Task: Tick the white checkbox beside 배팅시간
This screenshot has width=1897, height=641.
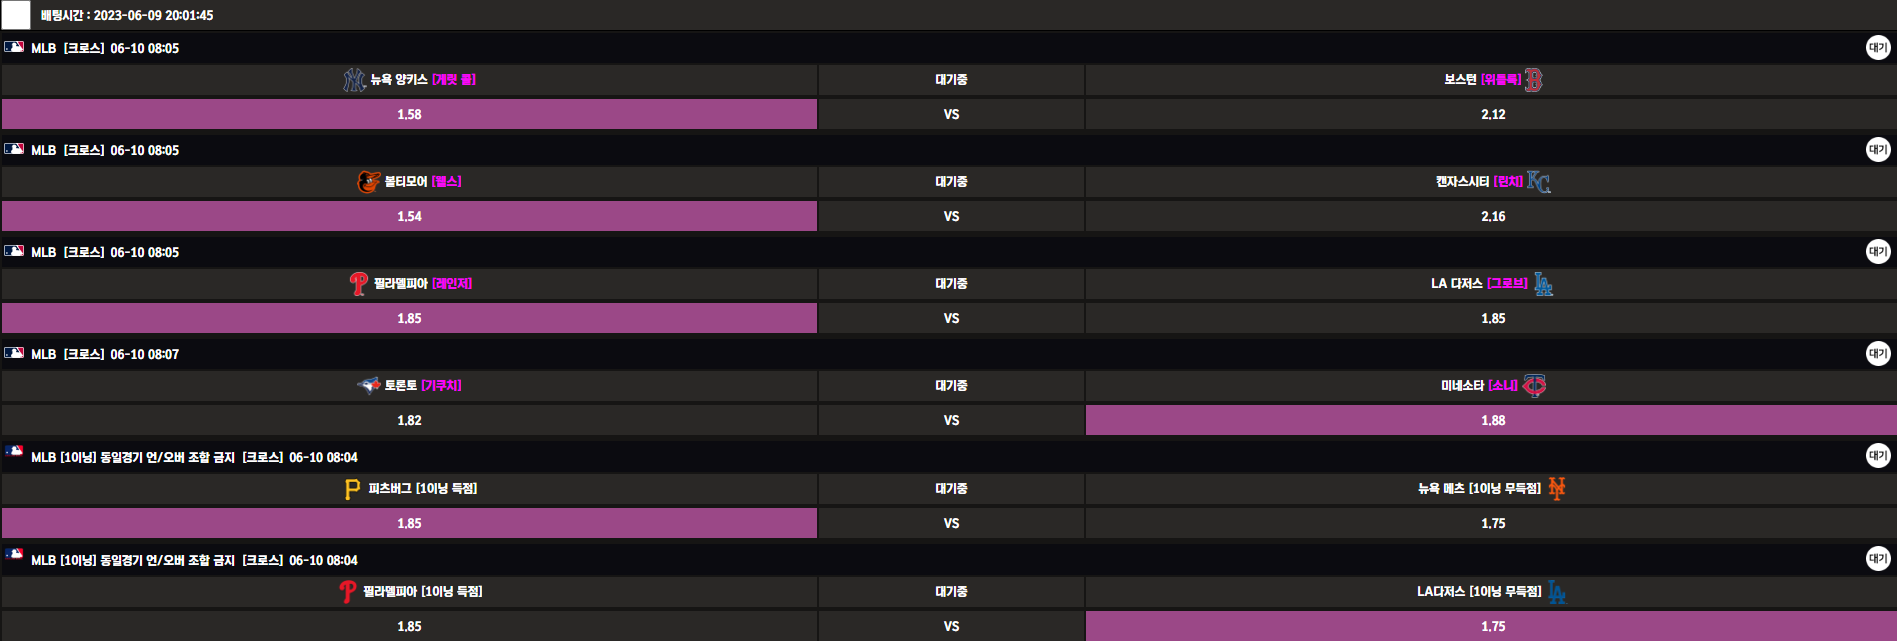Action: pos(16,15)
